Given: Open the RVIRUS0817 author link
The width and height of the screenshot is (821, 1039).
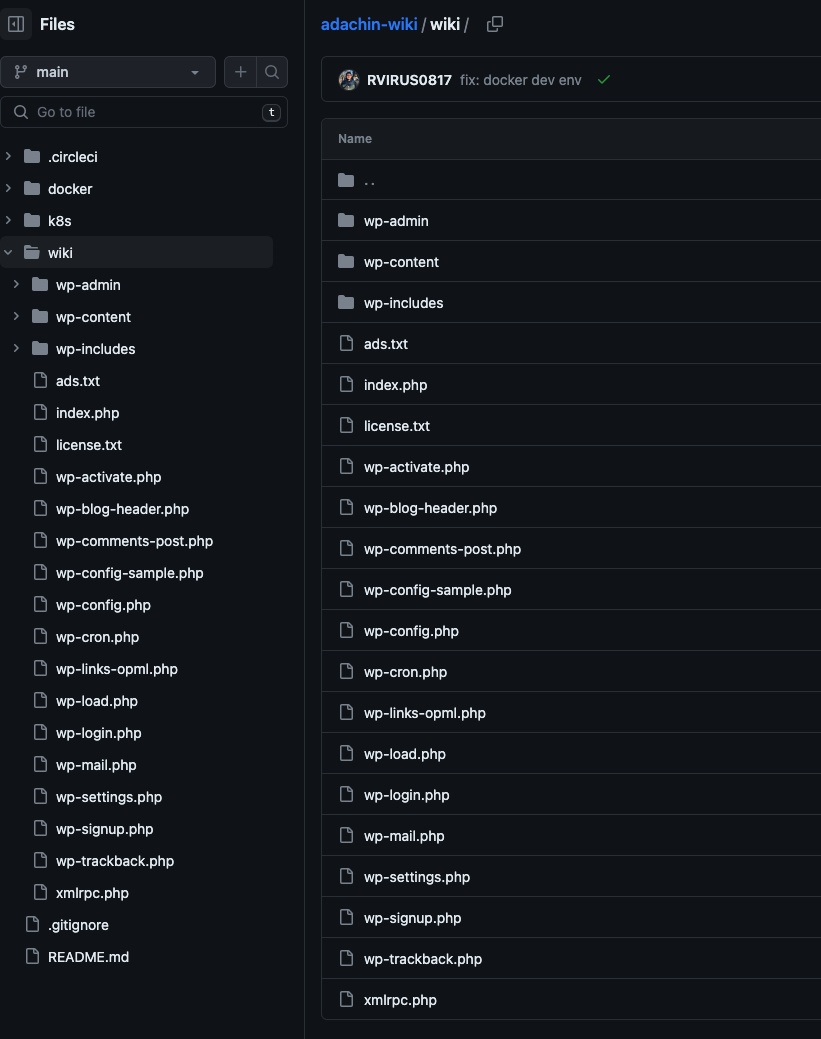Looking at the screenshot, I should click(x=410, y=80).
